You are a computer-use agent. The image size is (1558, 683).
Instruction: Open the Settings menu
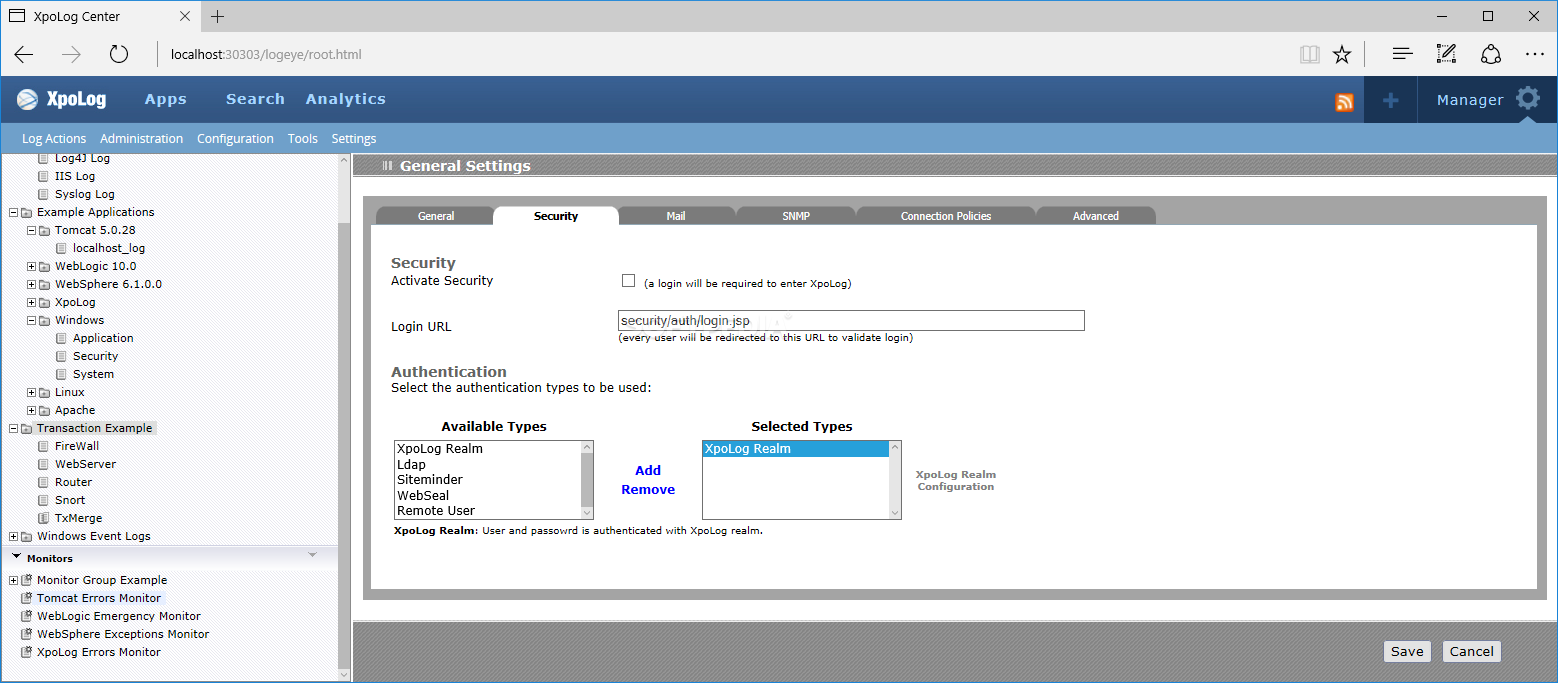pos(354,139)
